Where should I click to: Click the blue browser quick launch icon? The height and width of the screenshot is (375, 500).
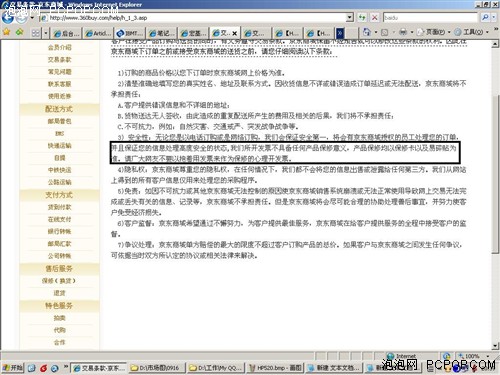pos(55,368)
